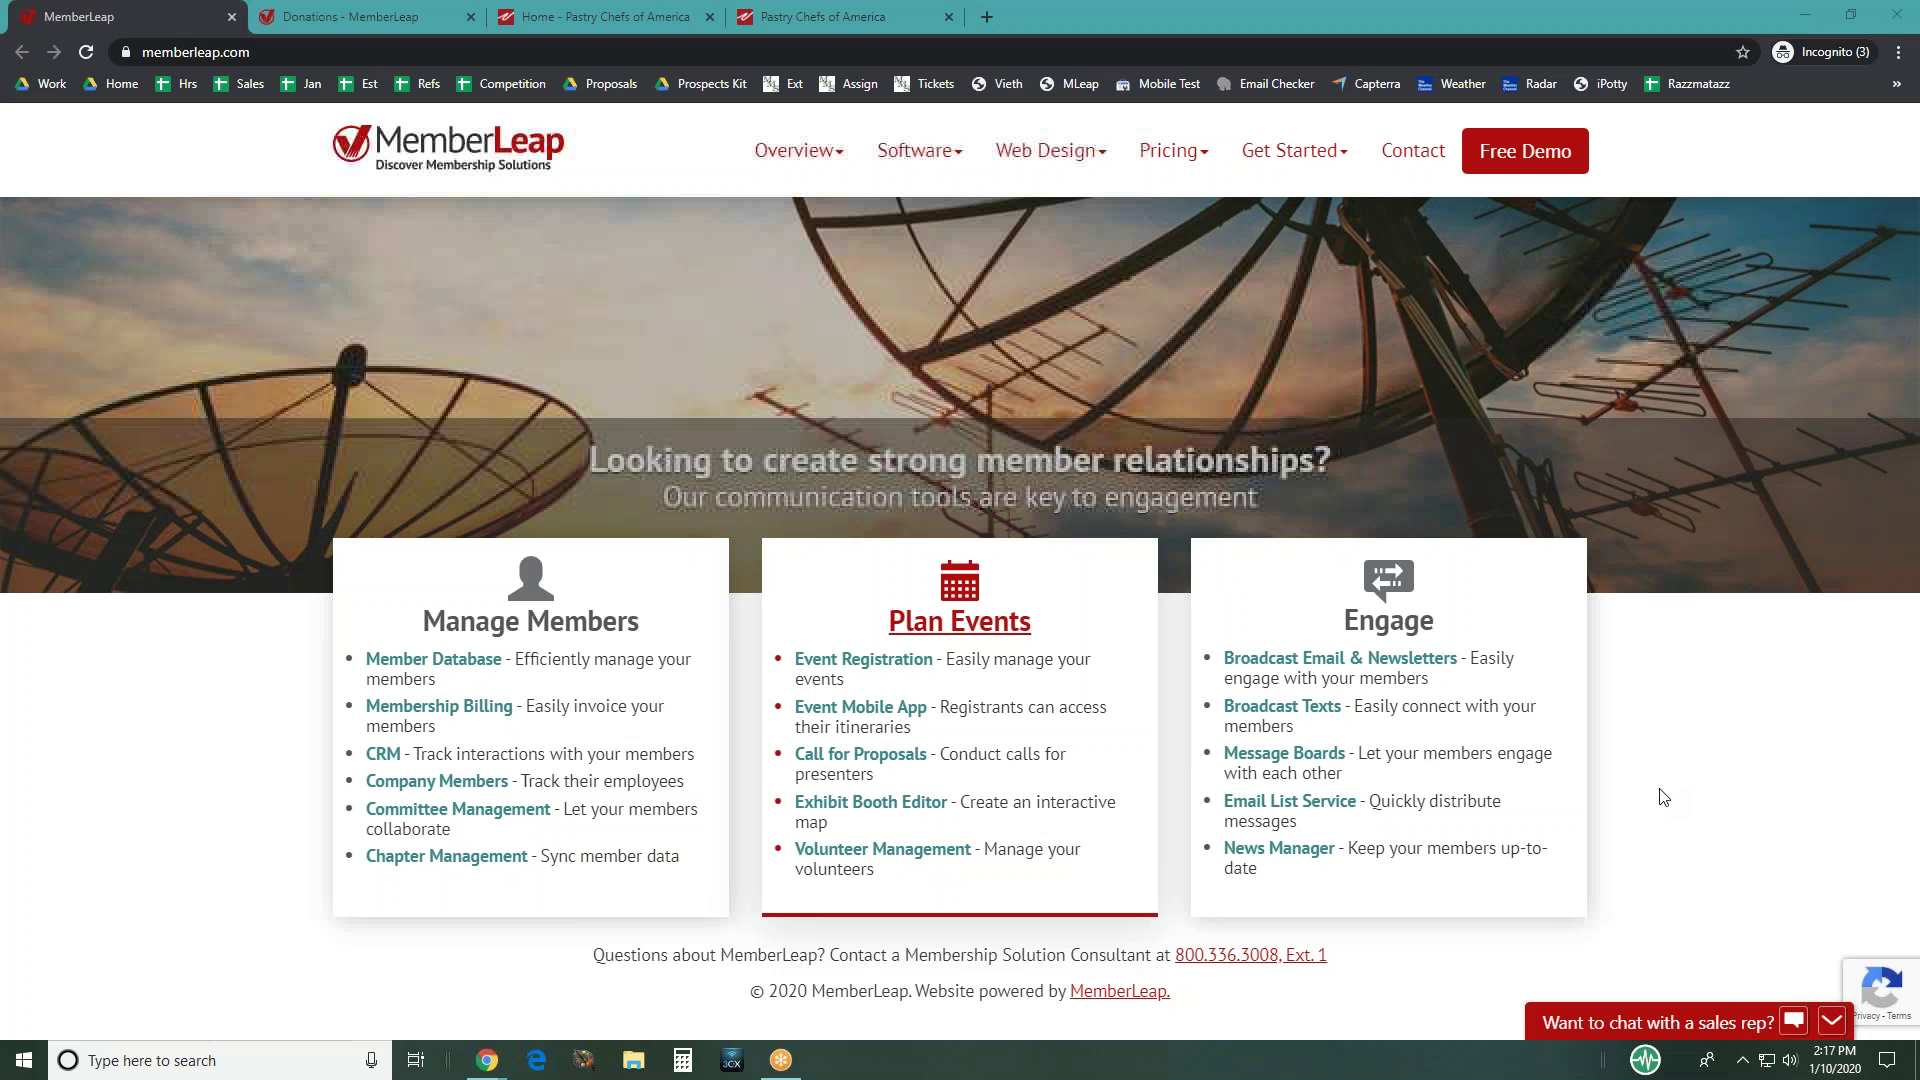Screen dimensions: 1920x1080
Task: Open the Call for Proposals link
Action: point(860,754)
